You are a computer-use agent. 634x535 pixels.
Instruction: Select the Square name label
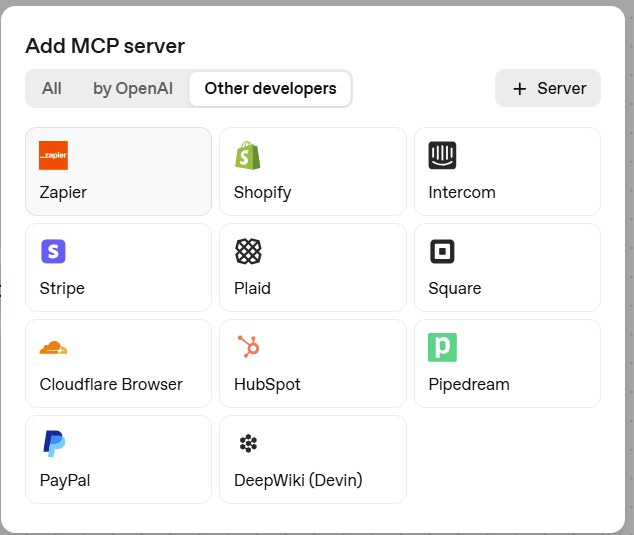(x=455, y=289)
